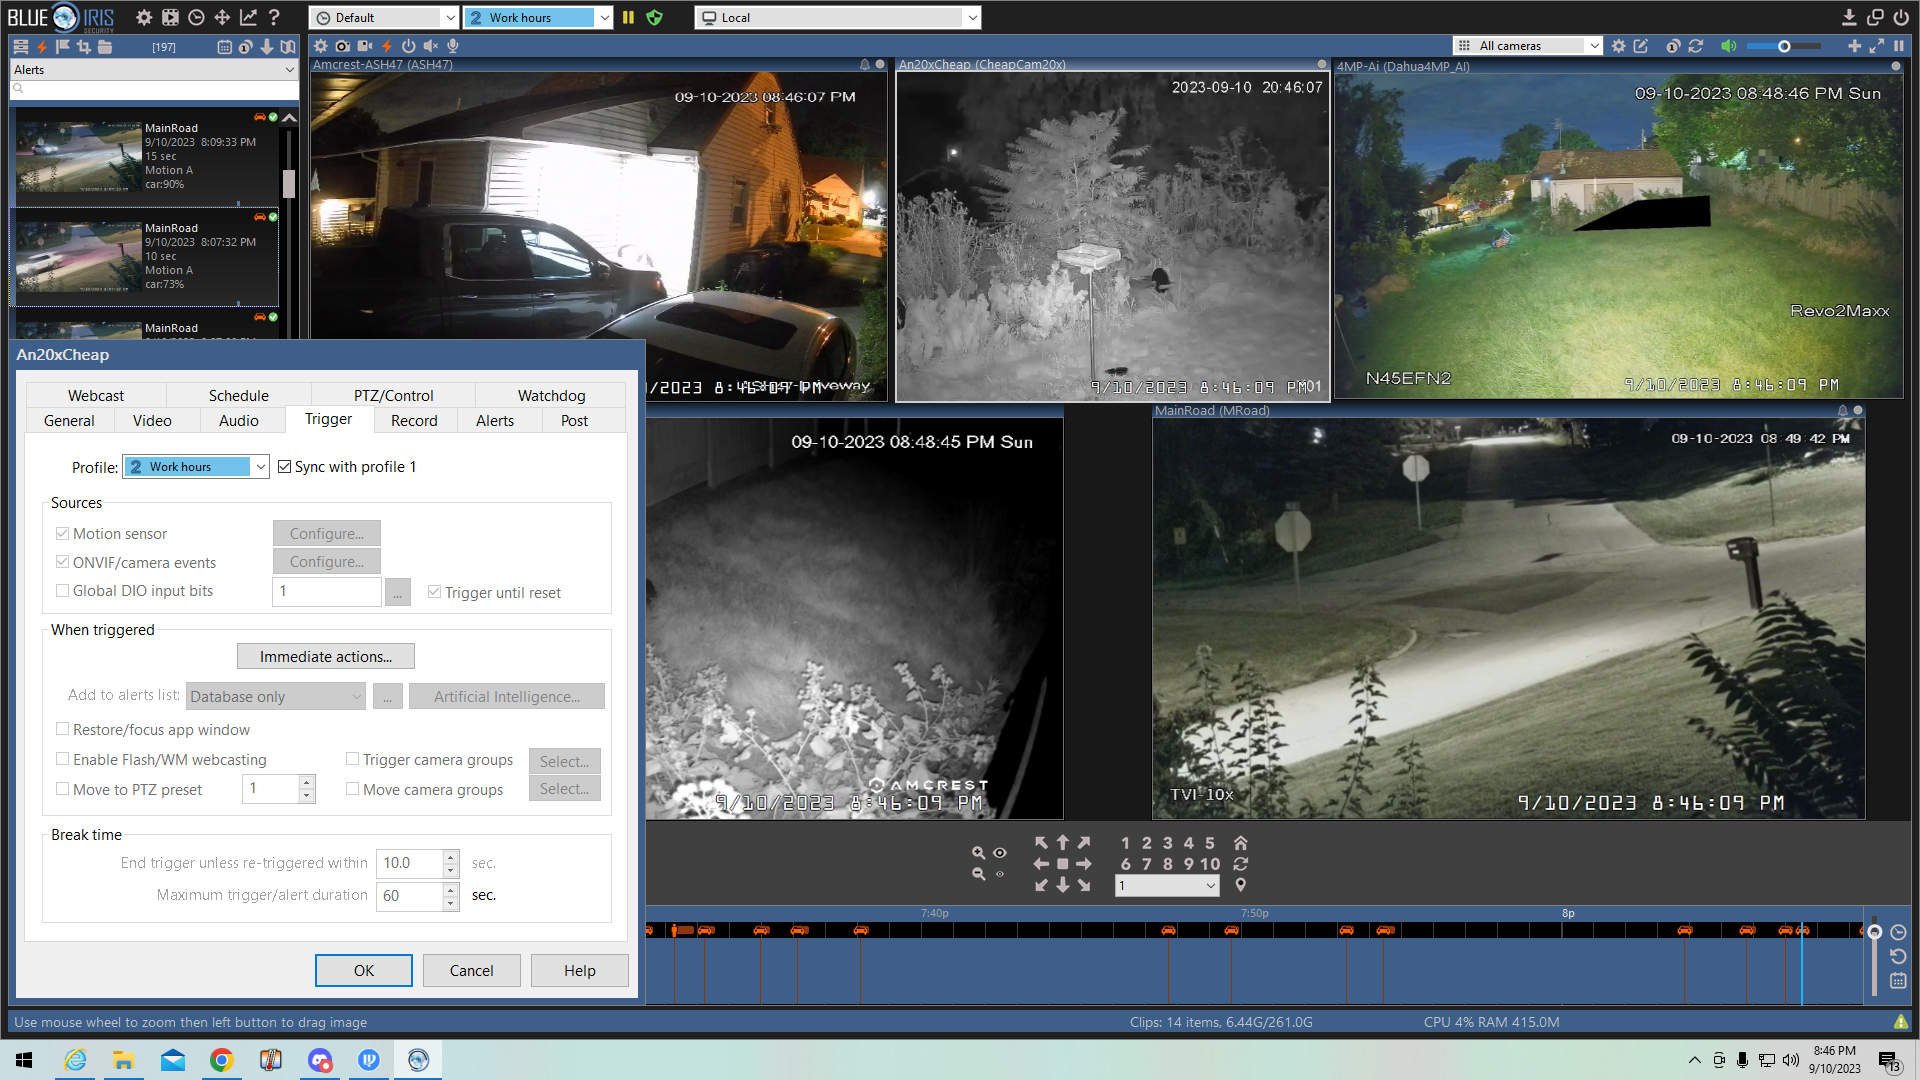Click the green live audio speaker icon
1920x1080 pixels.
1728,46
